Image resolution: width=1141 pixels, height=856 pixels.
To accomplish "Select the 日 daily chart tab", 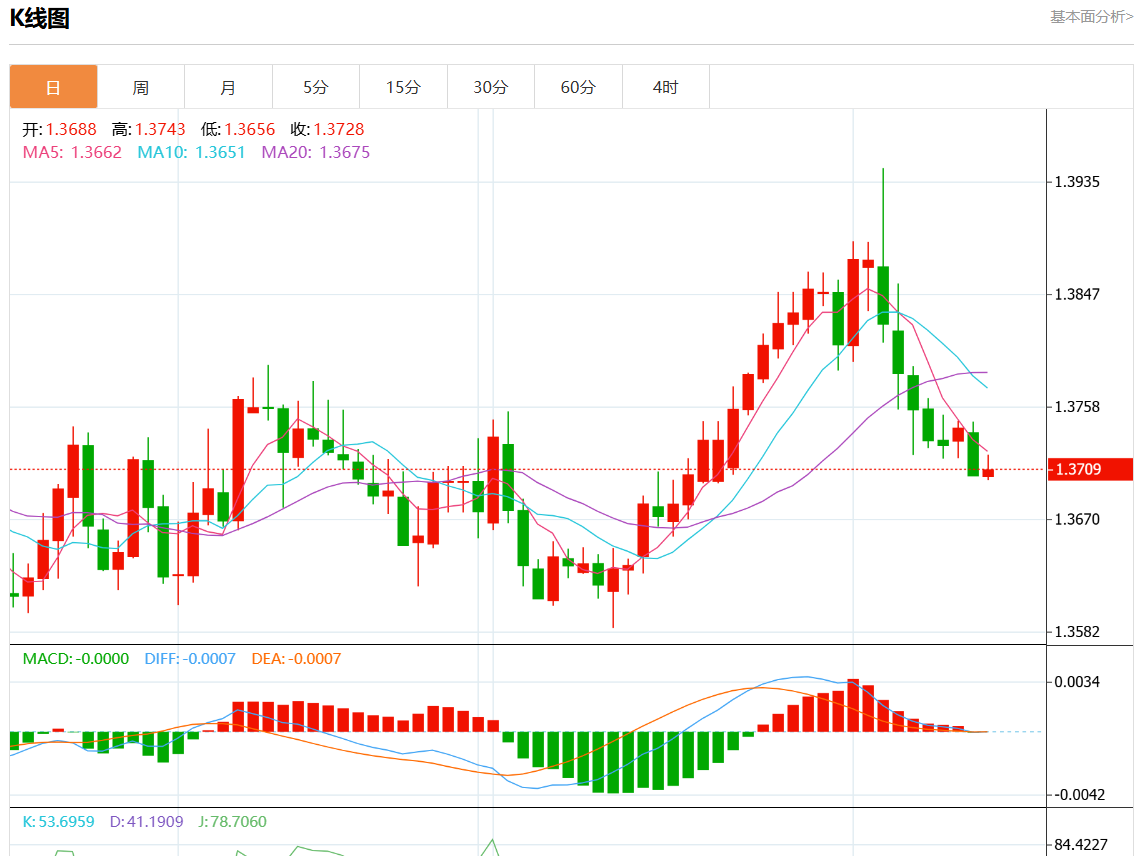I will tap(54, 87).
